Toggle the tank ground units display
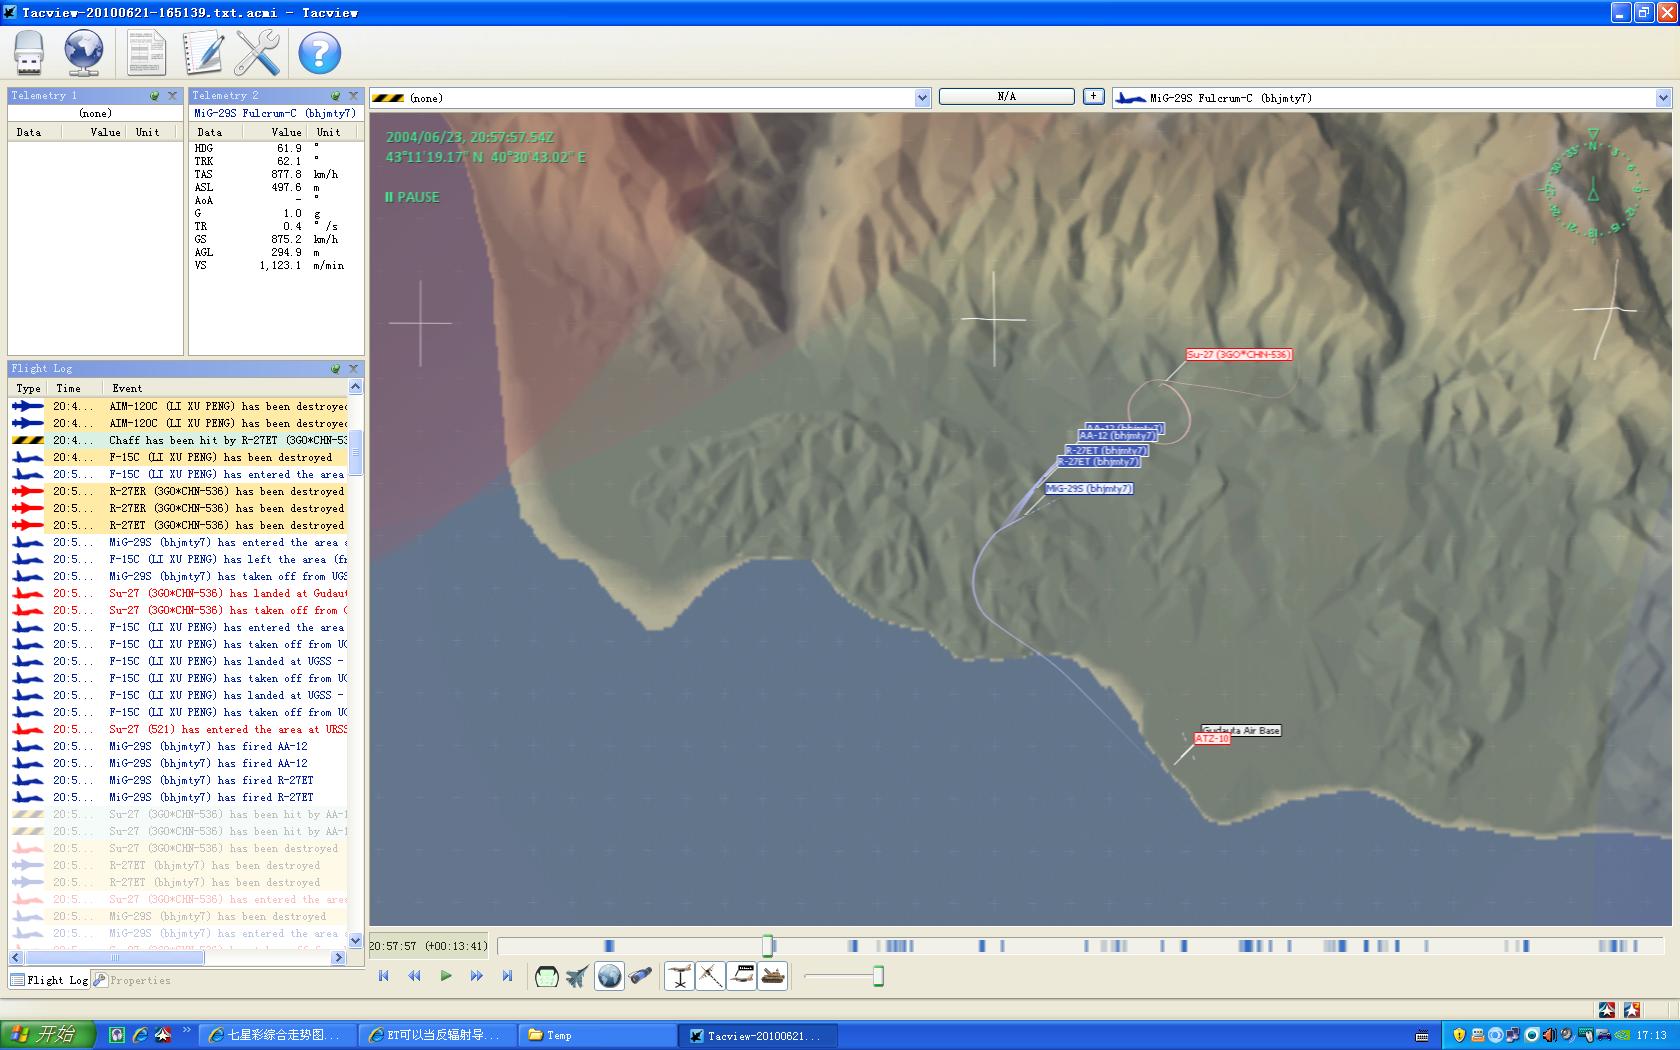This screenshot has width=1680, height=1050. click(x=773, y=976)
